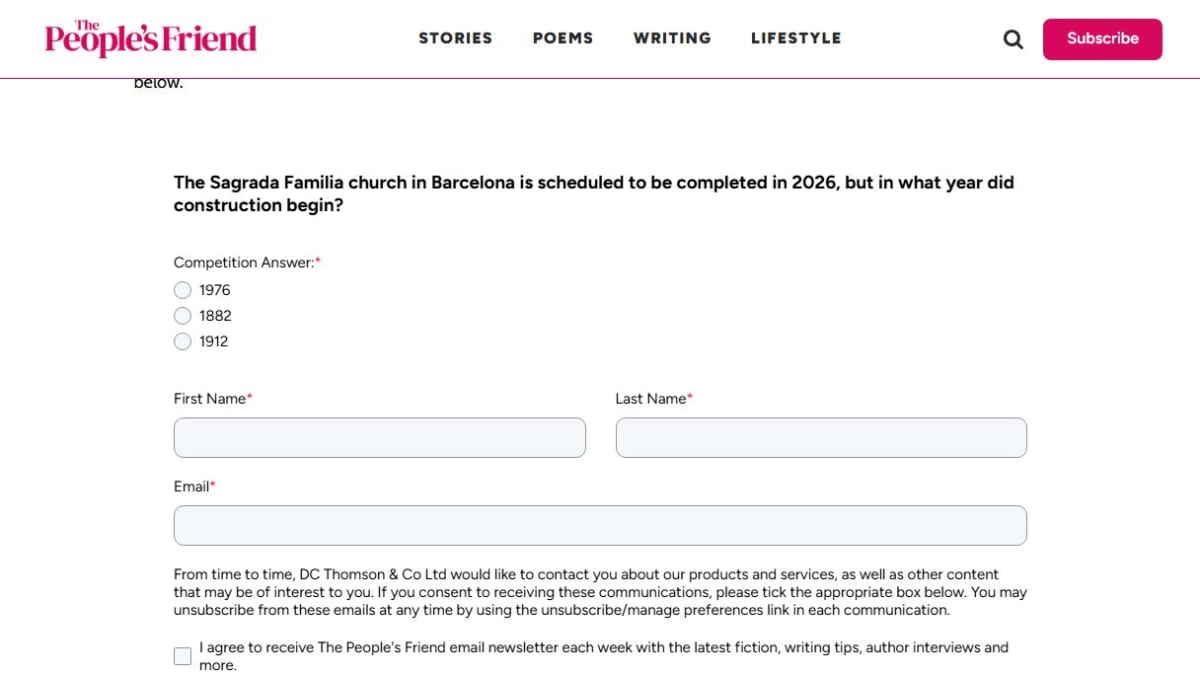Open the Writing navigation item
Screen dimensions: 1200x675
pyautogui.click(x=671, y=38)
